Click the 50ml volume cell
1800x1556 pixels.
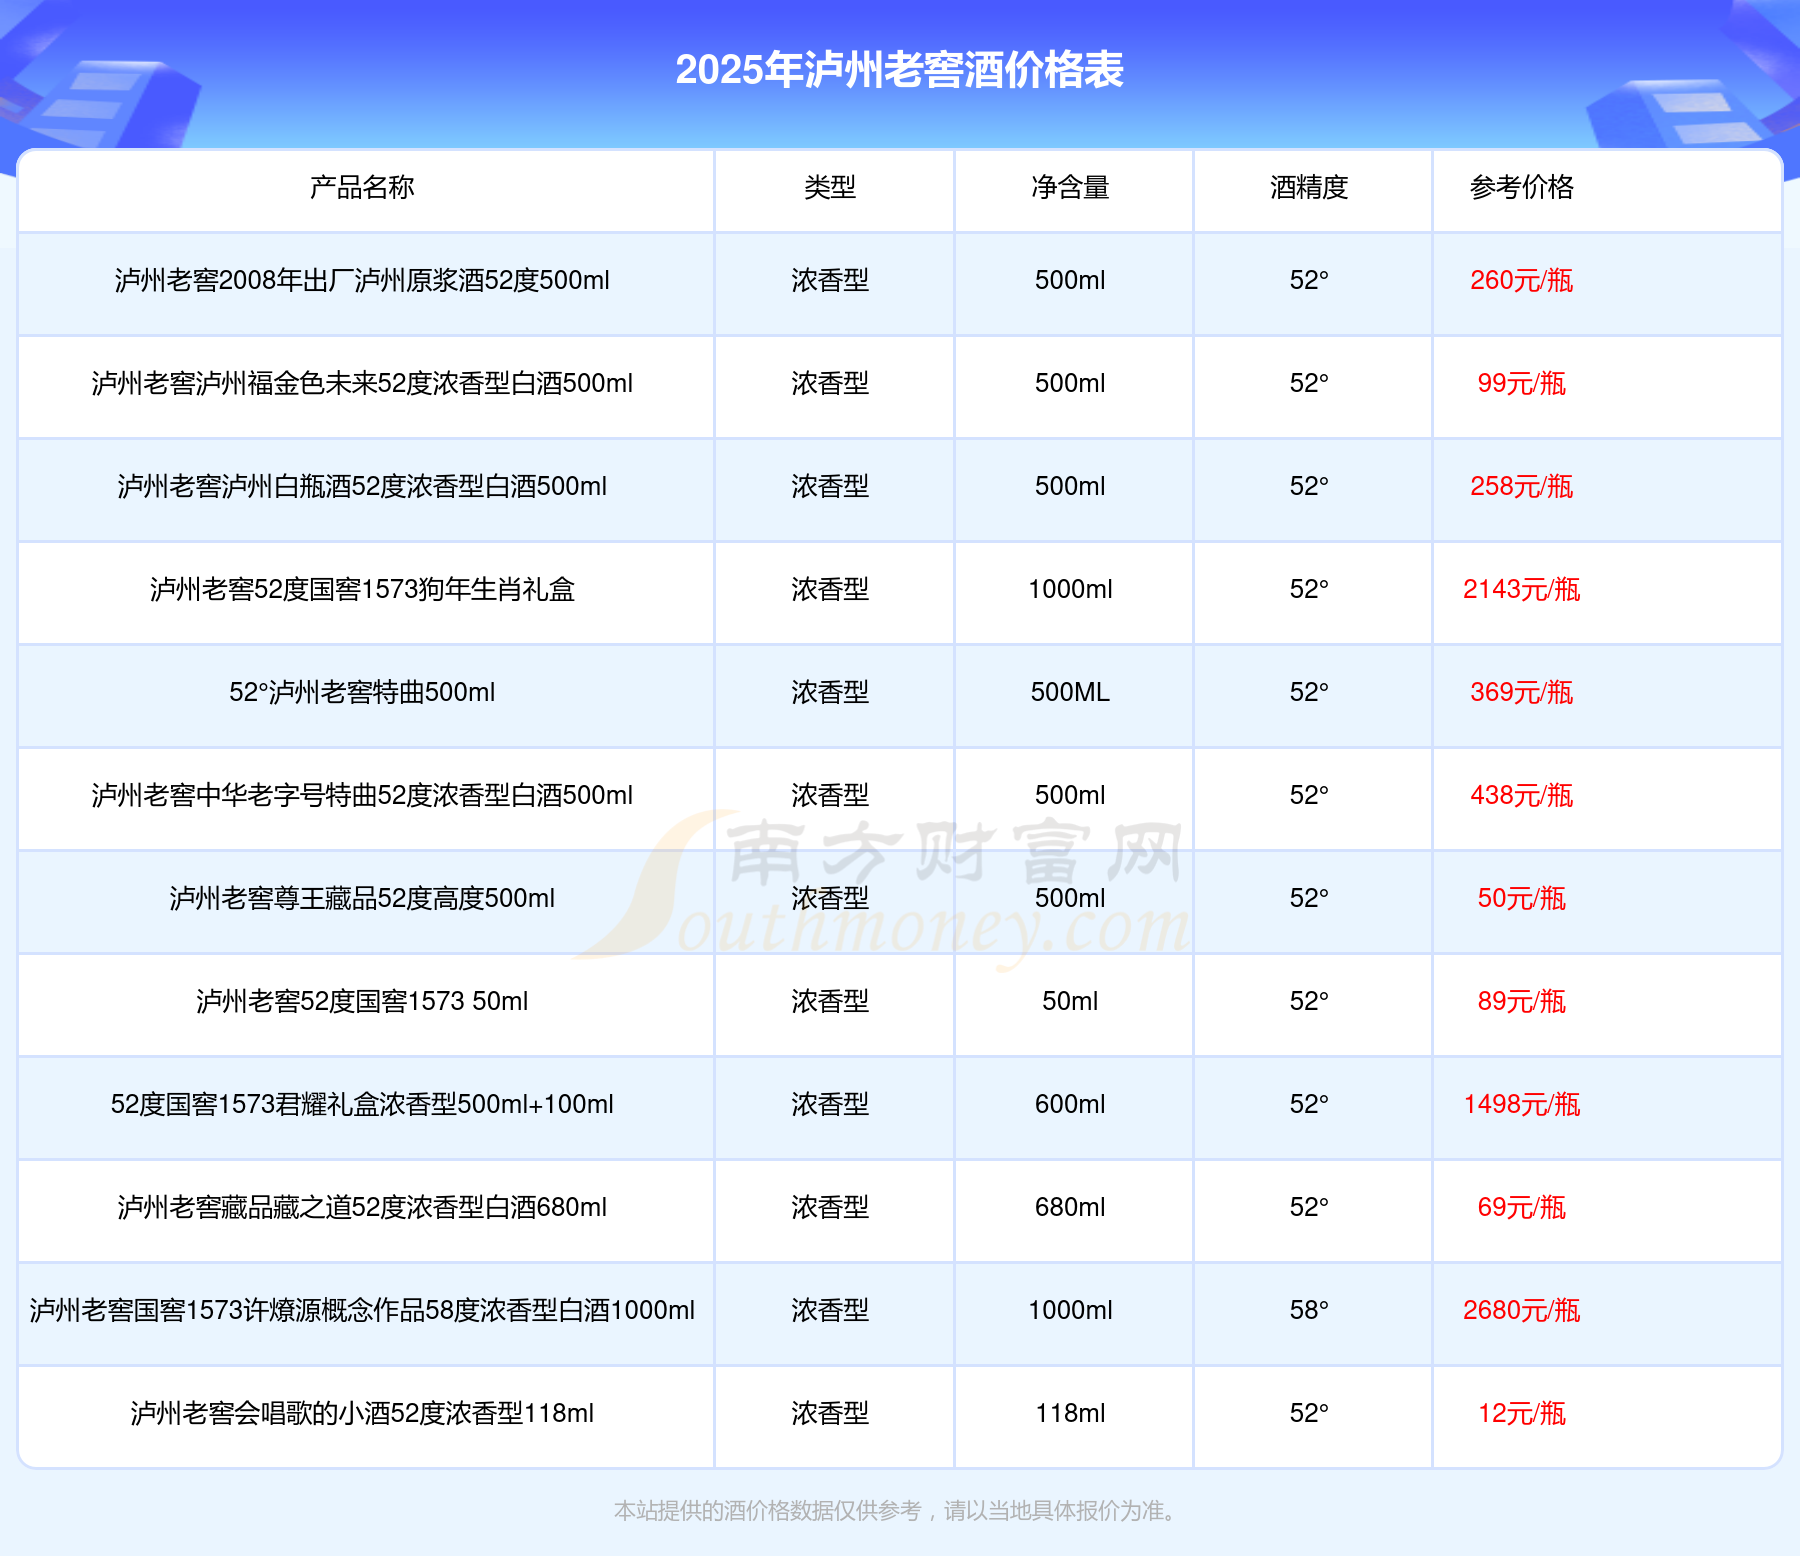pyautogui.click(x=1070, y=1002)
